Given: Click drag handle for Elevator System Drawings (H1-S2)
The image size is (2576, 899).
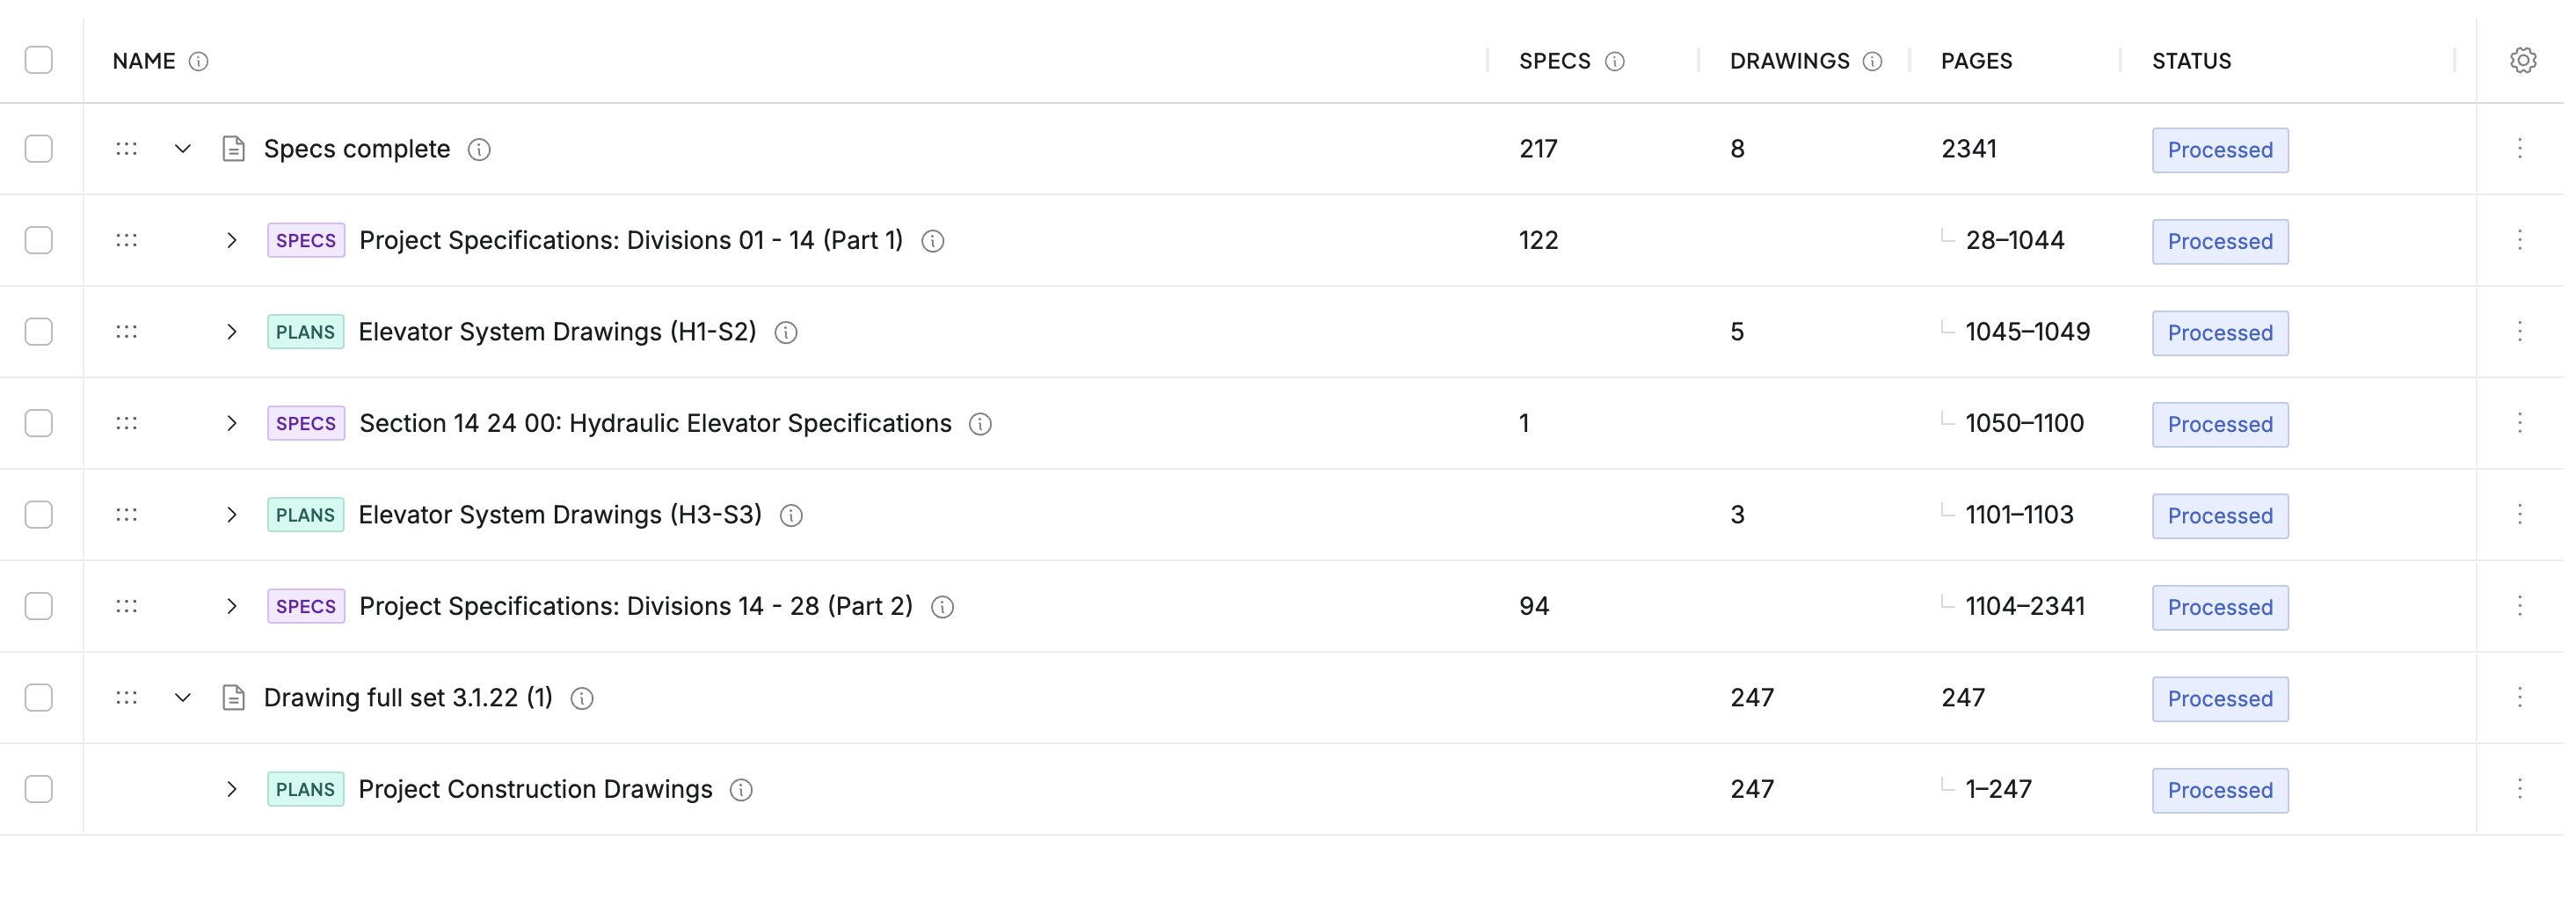Looking at the screenshot, I should (126, 332).
